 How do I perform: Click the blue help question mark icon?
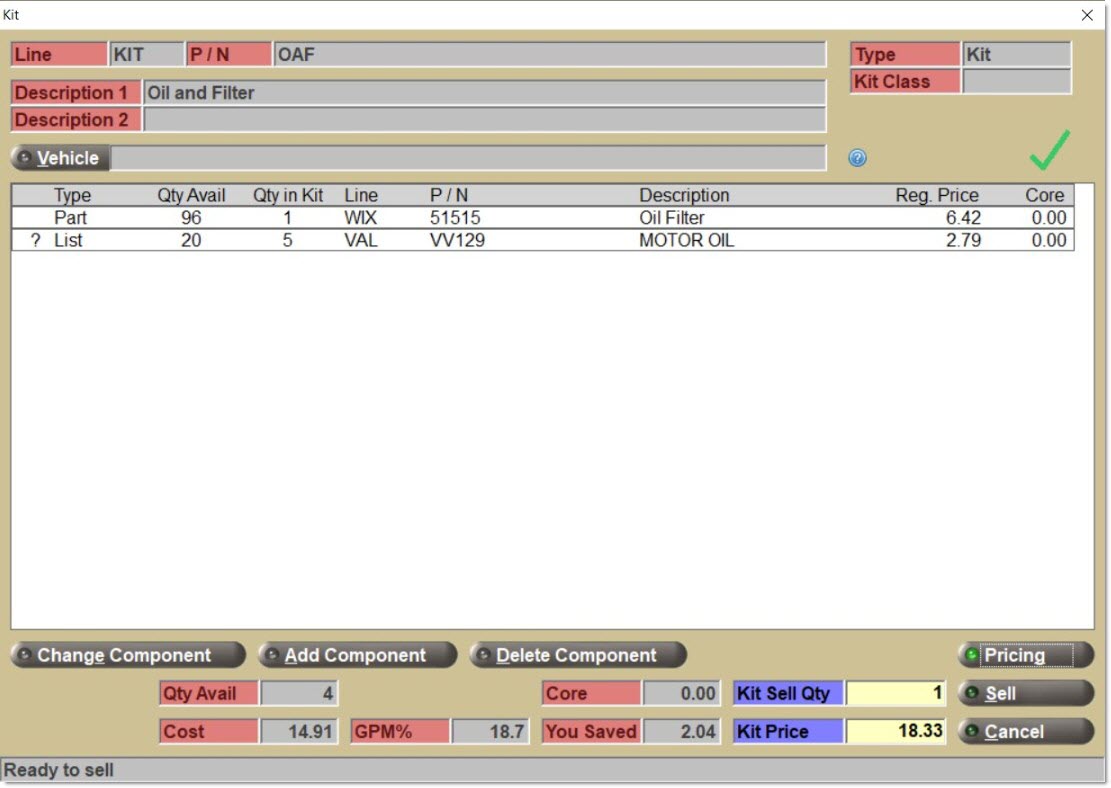[857, 158]
